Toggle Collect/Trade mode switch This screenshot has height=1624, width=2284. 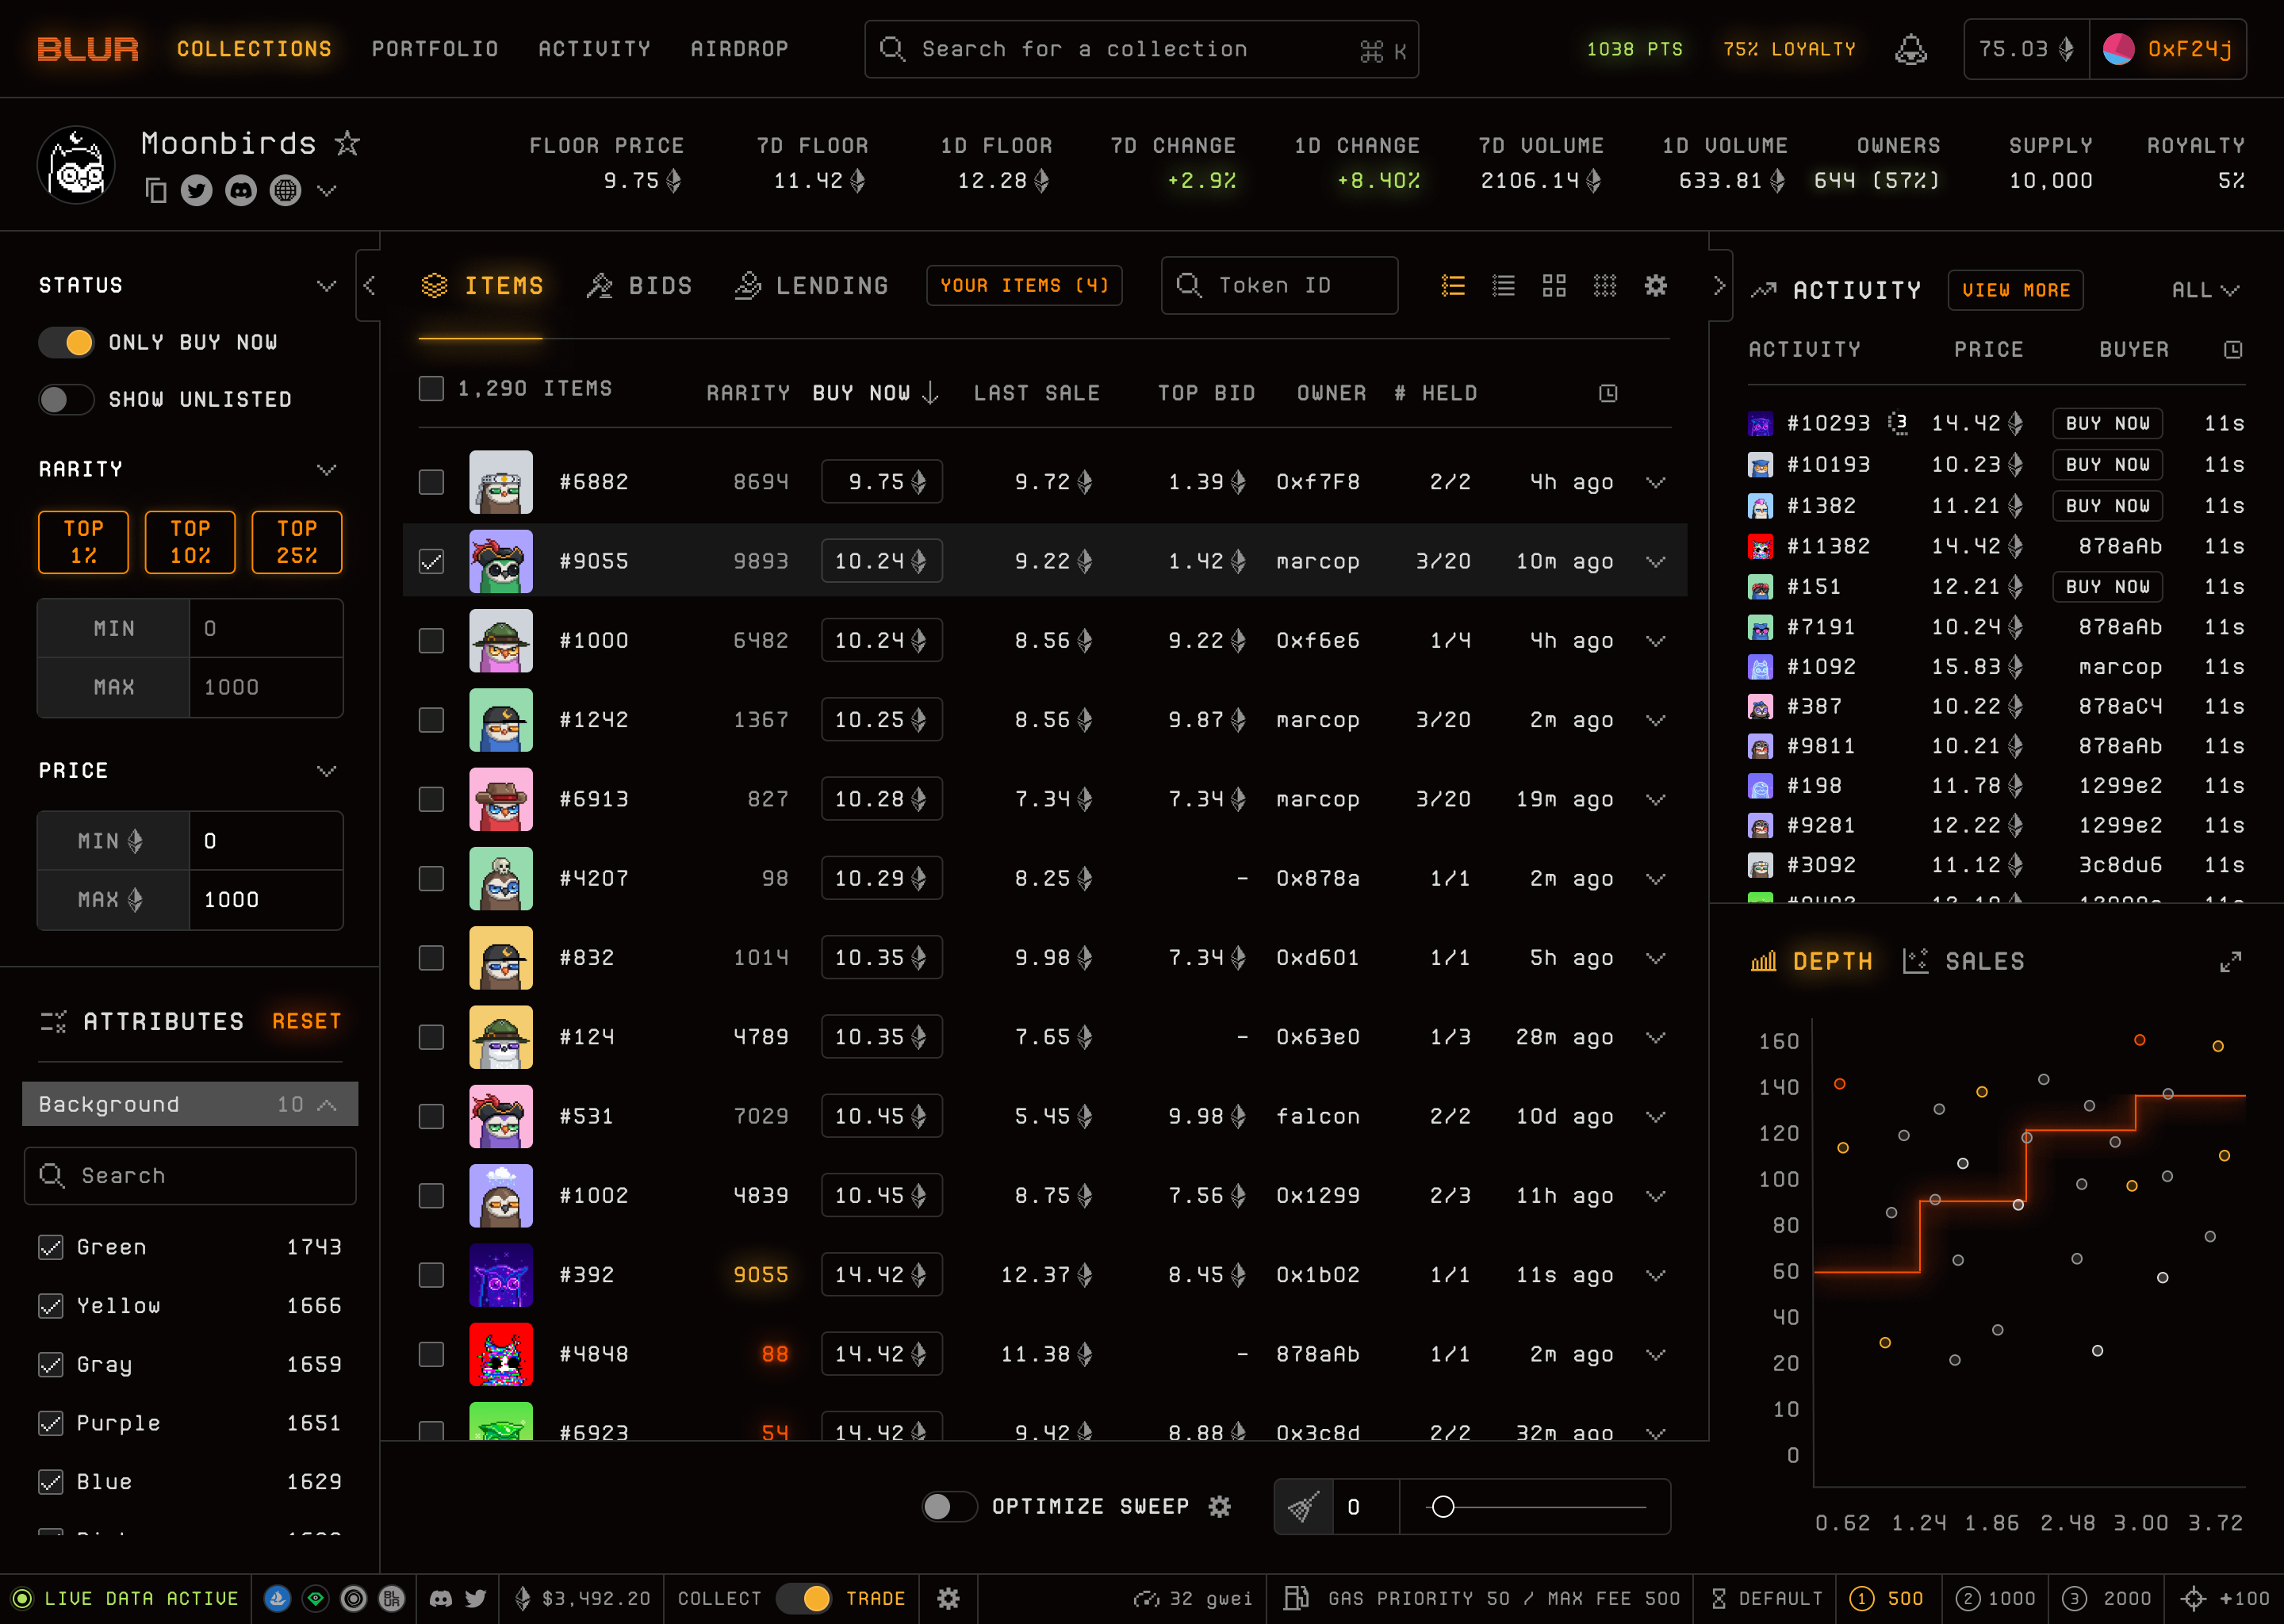pos(804,1598)
